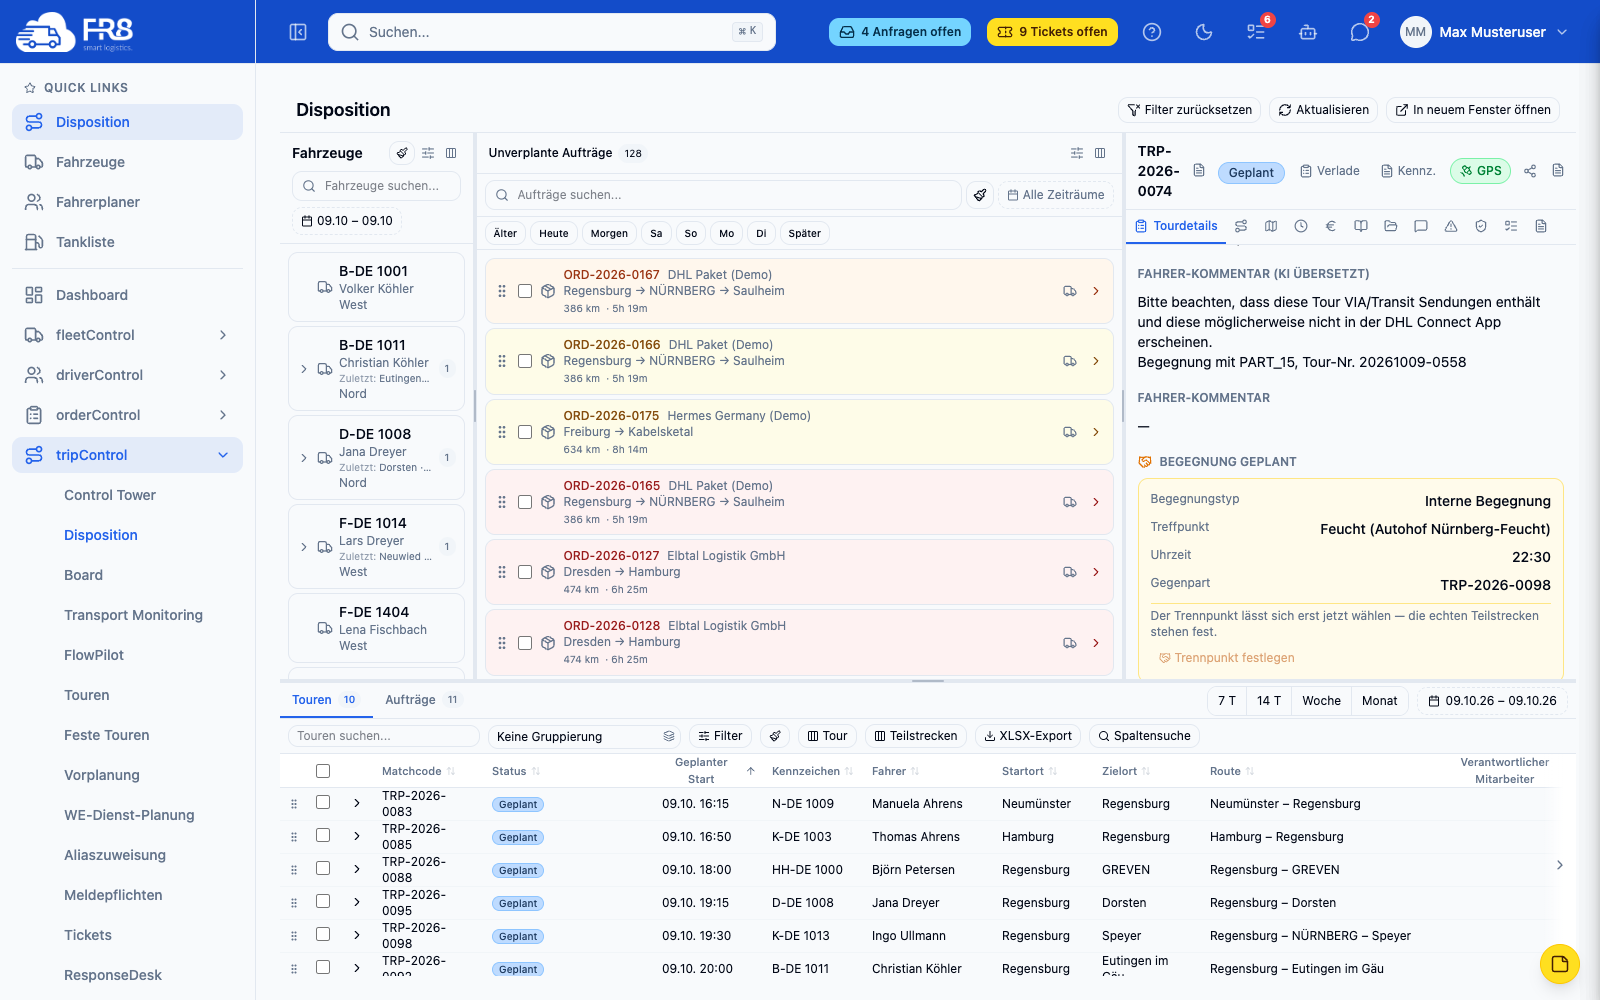Image resolution: width=1600 pixels, height=1000 pixels.
Task: Toggle the select-all checkbox in Touren table
Action: (x=323, y=771)
